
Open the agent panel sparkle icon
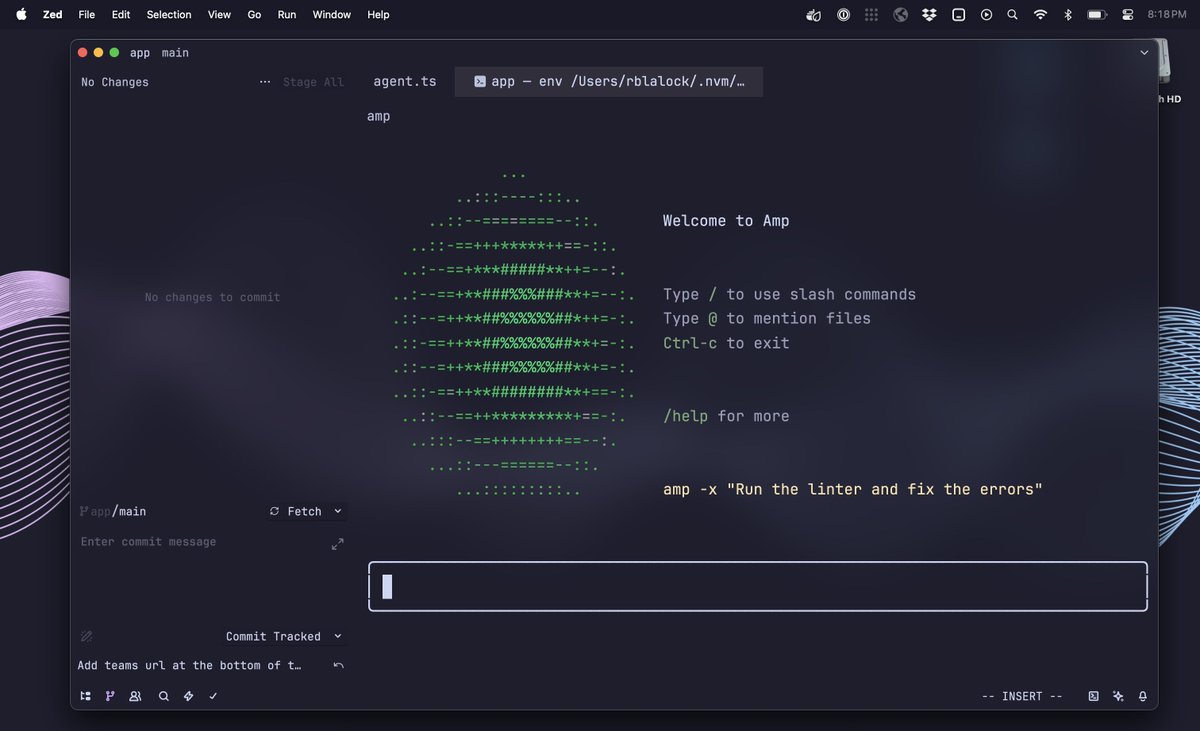(1118, 696)
